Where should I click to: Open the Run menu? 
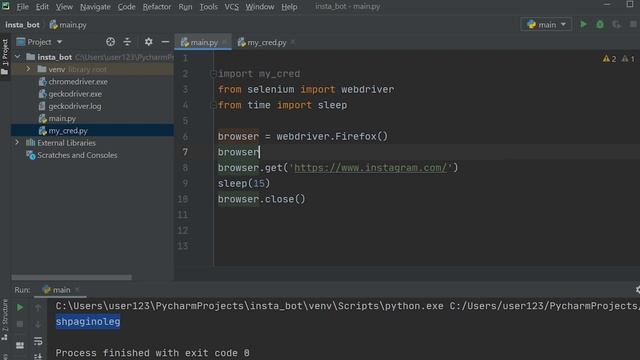(185, 7)
